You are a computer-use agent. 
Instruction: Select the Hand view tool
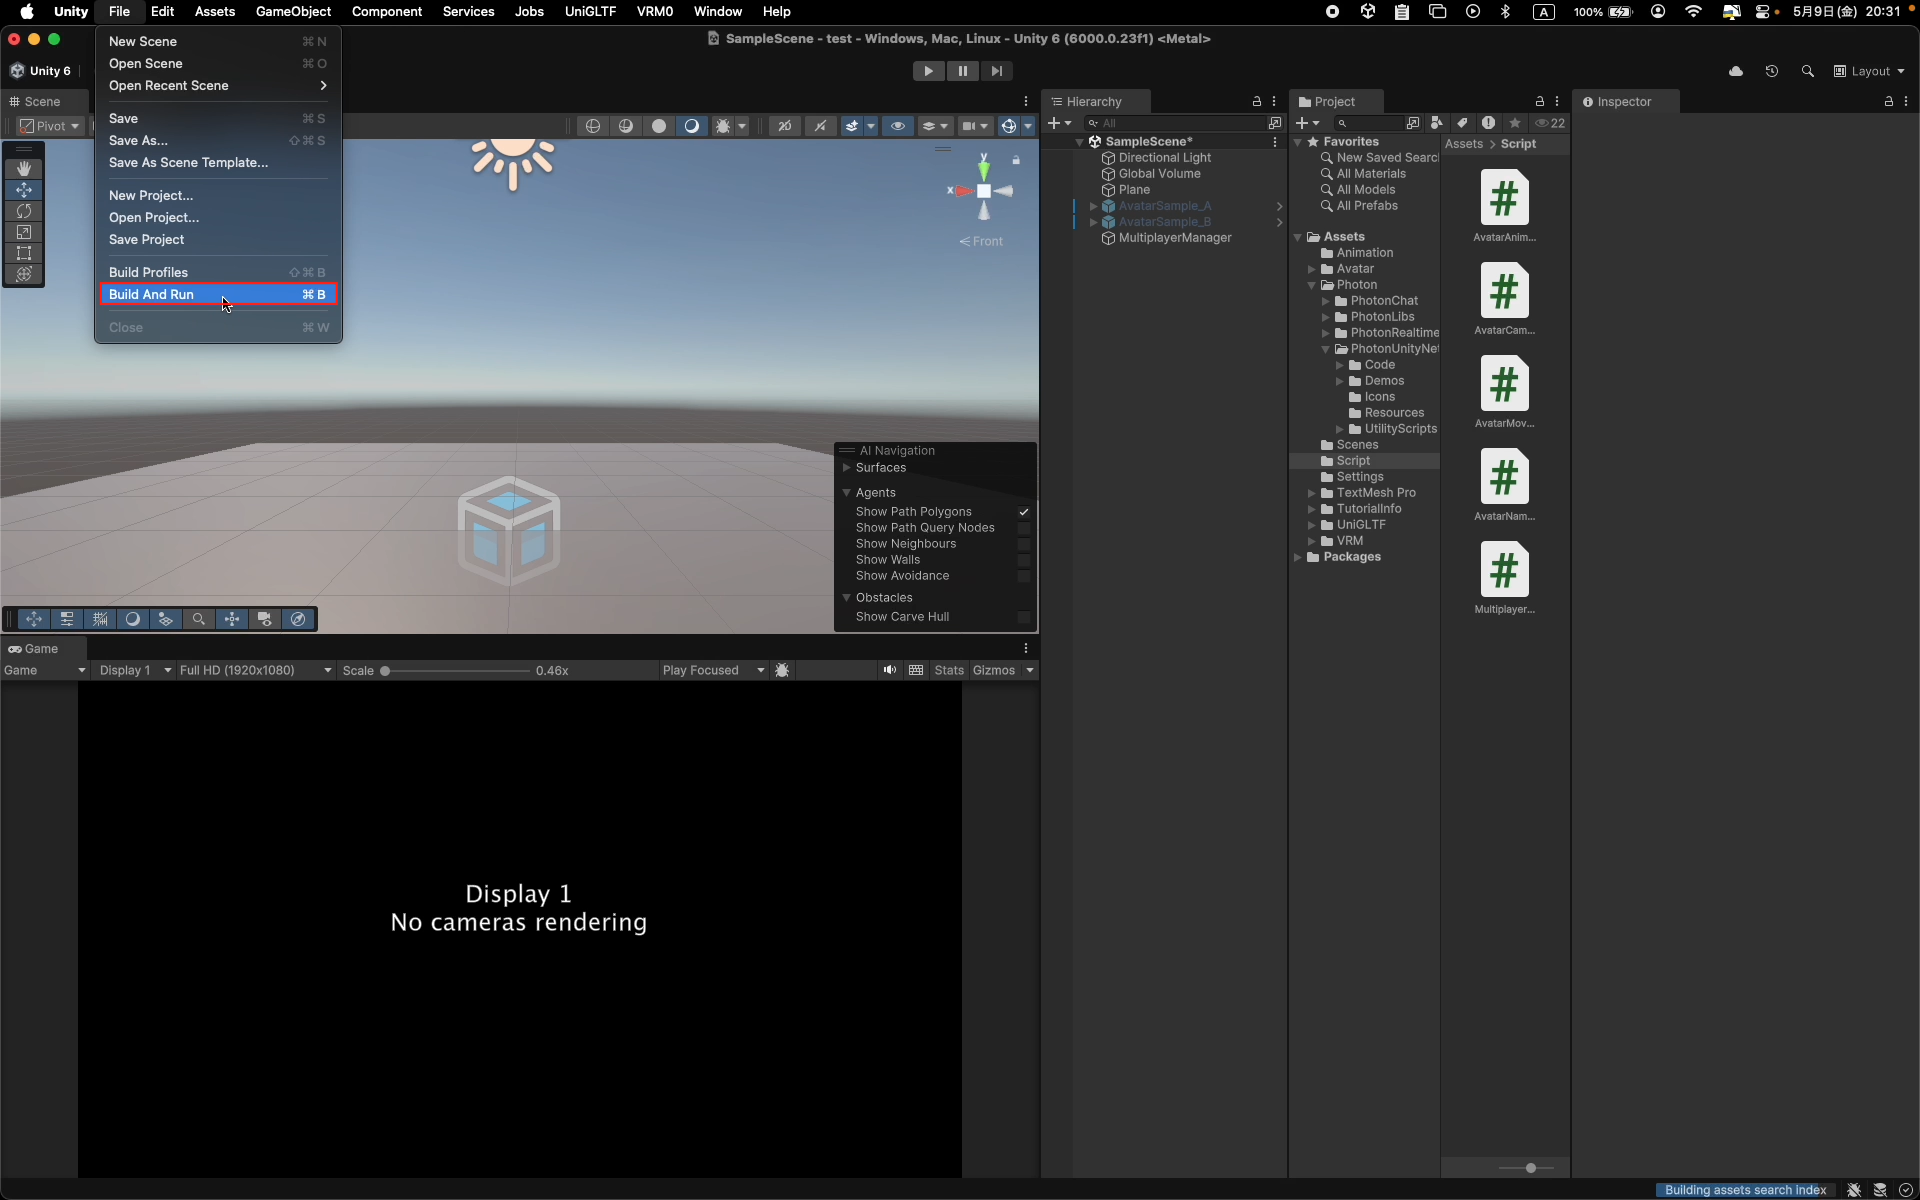(x=24, y=169)
